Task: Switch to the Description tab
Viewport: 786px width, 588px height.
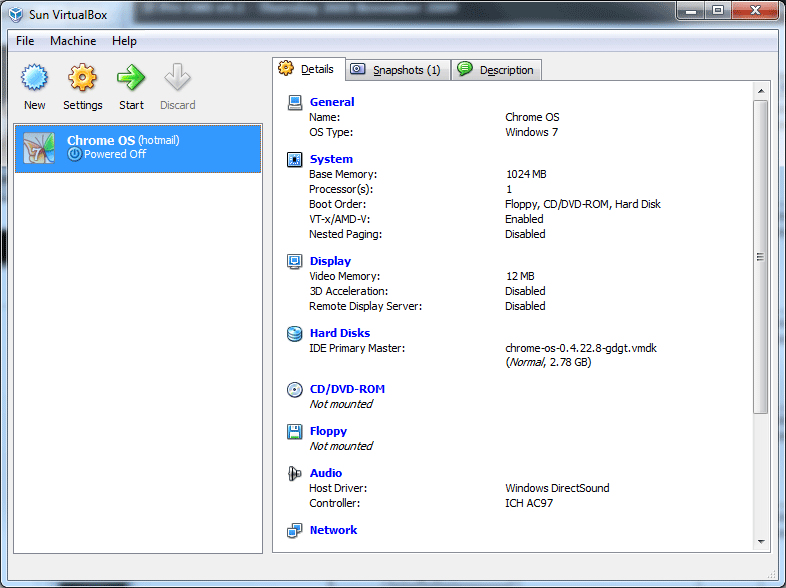Action: (496, 70)
